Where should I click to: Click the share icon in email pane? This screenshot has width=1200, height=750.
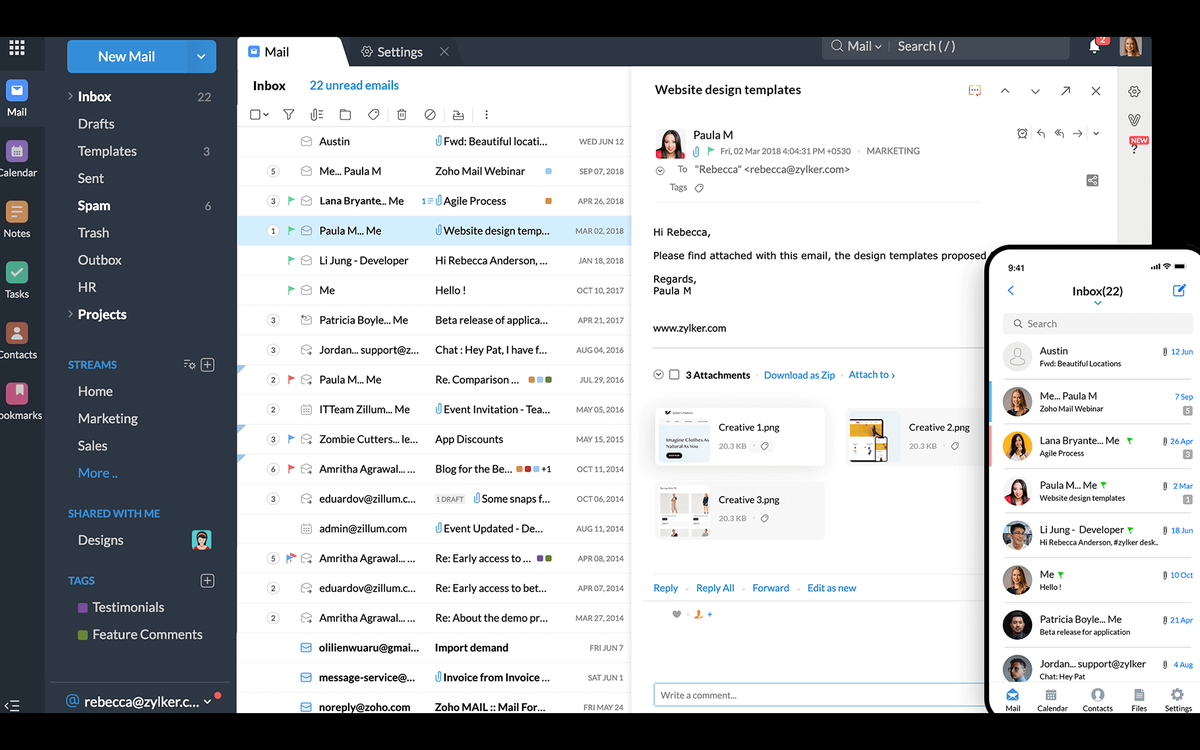(x=1092, y=181)
